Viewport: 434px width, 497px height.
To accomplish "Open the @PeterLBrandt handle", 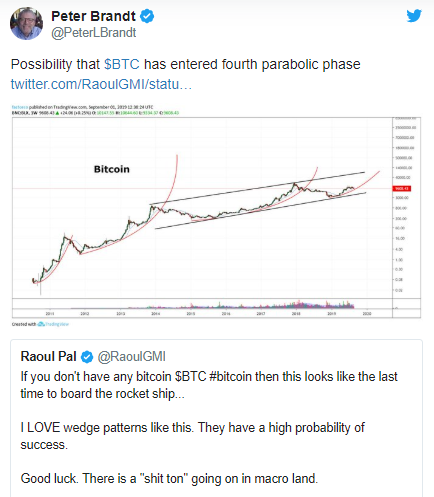I will [x=94, y=33].
